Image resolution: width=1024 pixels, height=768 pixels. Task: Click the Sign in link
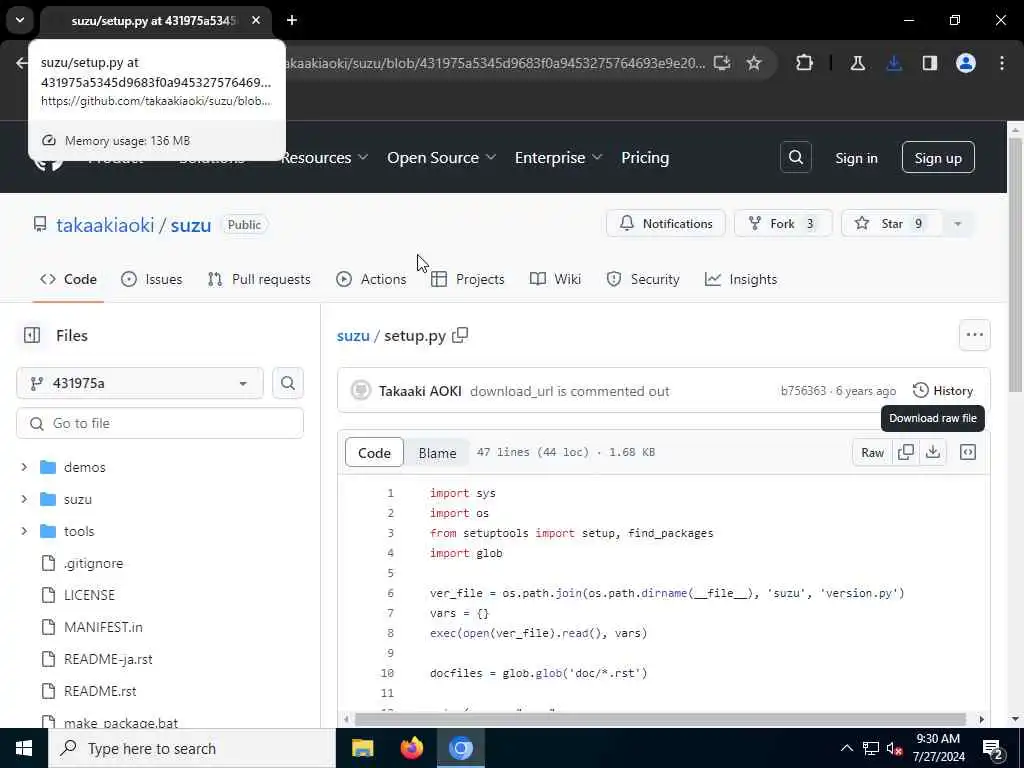(856, 158)
